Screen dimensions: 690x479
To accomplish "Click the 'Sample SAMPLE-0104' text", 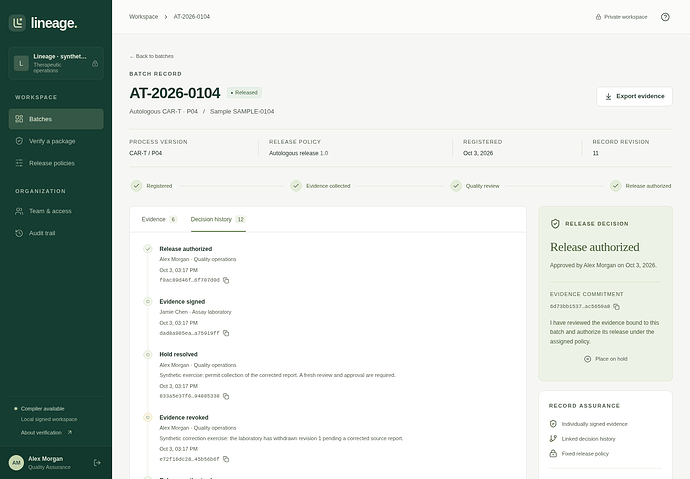I will [x=242, y=112].
